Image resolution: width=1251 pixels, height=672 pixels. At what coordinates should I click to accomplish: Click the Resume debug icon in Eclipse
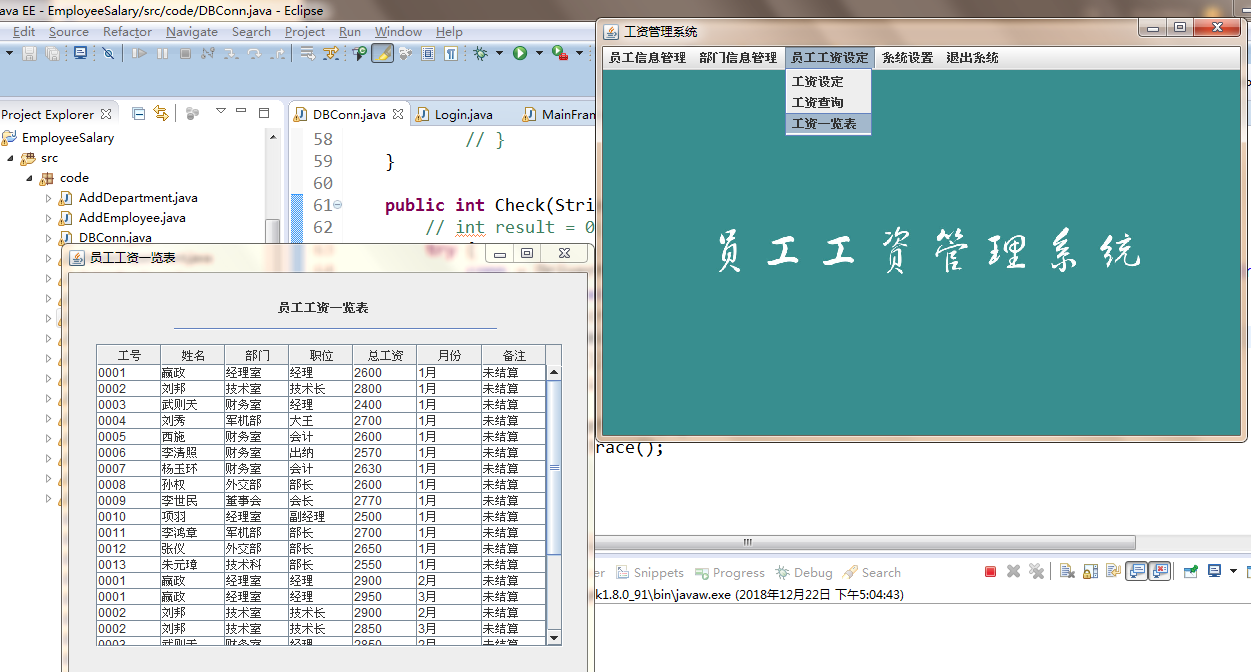(x=139, y=53)
